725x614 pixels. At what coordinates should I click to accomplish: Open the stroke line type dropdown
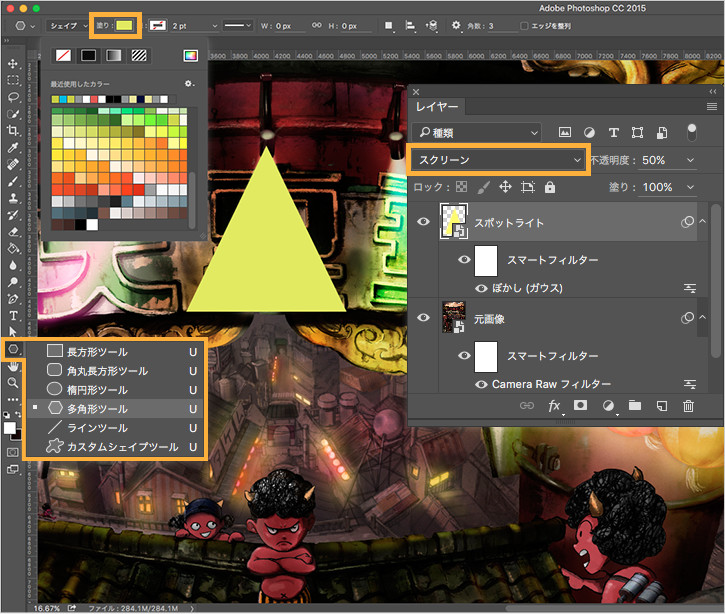pos(237,25)
